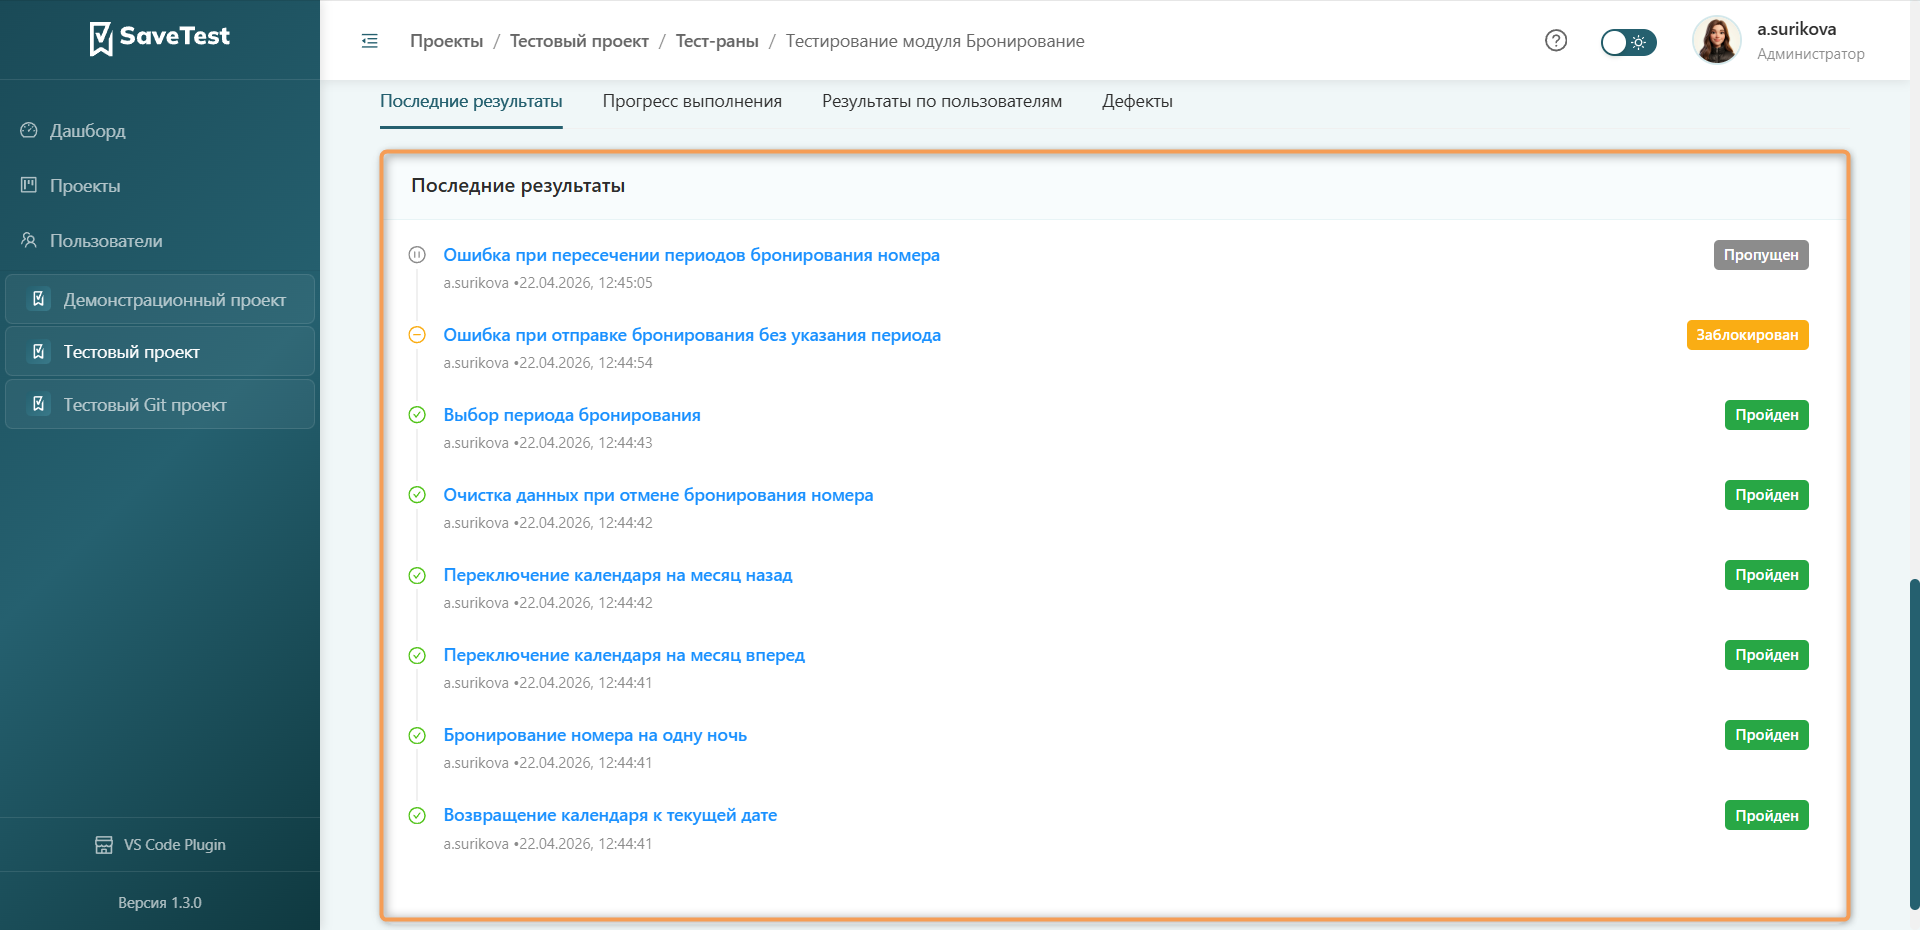Open Ошибка при отправке бронирования без указания периода

point(692,335)
